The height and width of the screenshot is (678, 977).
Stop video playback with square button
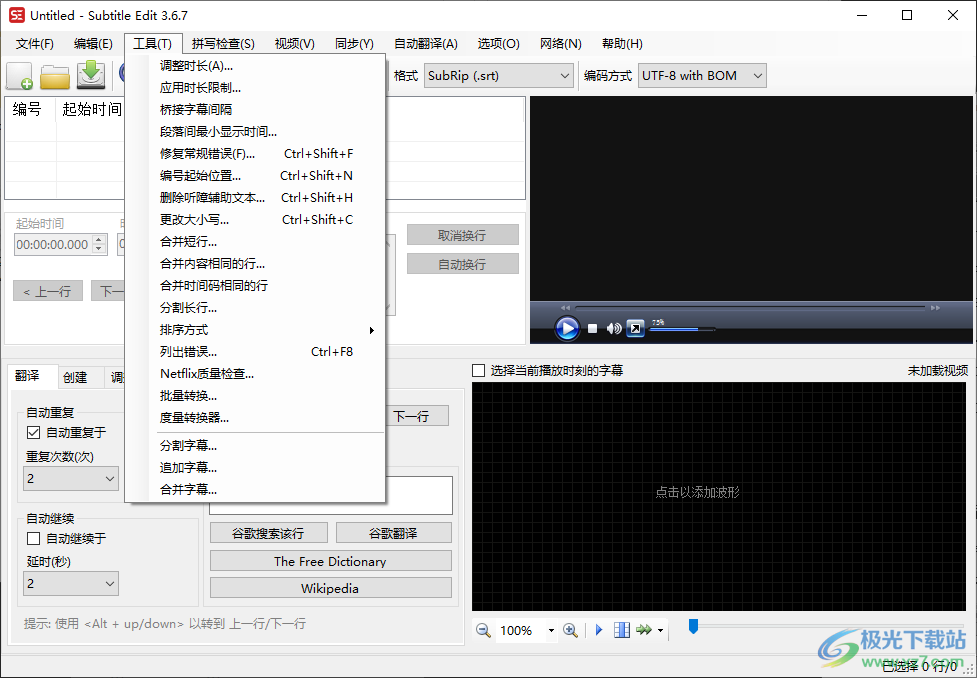tap(593, 328)
